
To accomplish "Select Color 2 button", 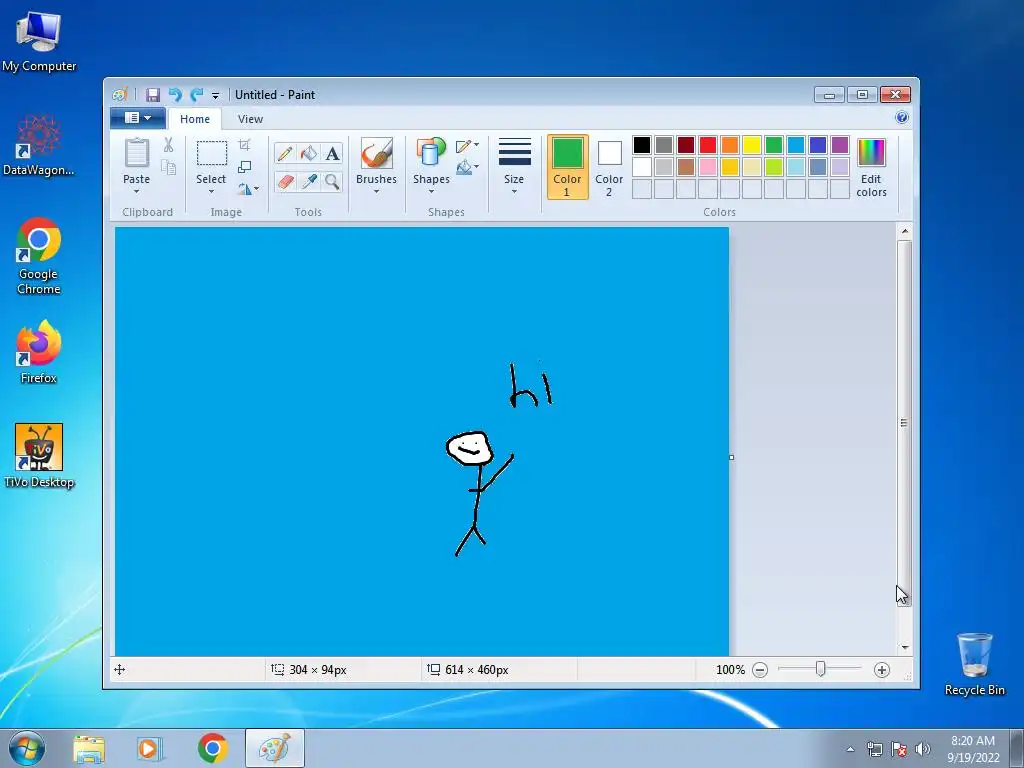I will (609, 167).
